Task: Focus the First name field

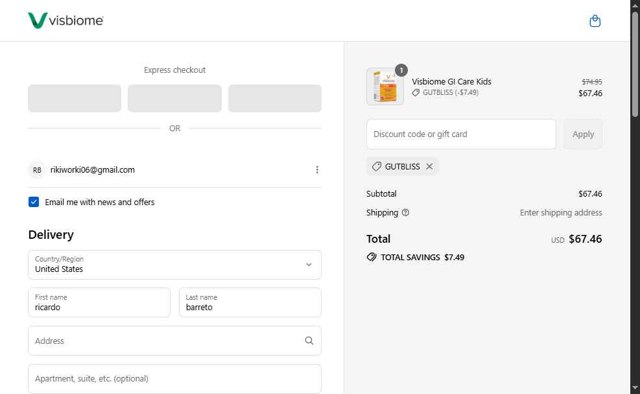Action: [x=99, y=302]
